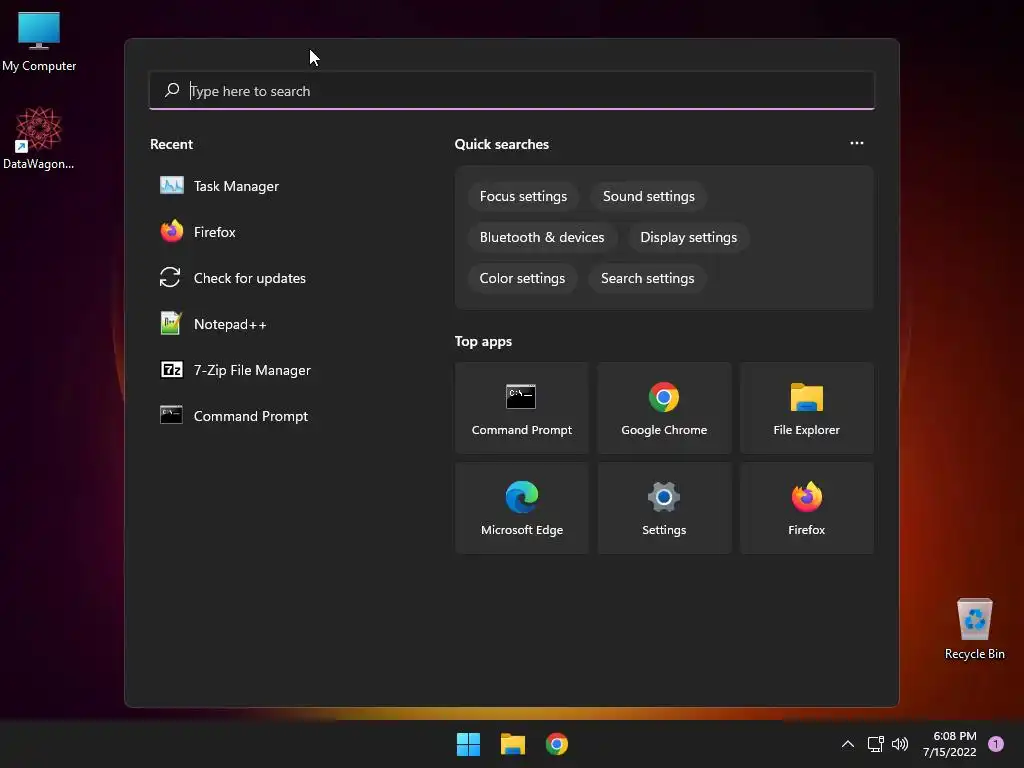Click the Search settings quick search
The width and height of the screenshot is (1024, 768).
click(647, 279)
